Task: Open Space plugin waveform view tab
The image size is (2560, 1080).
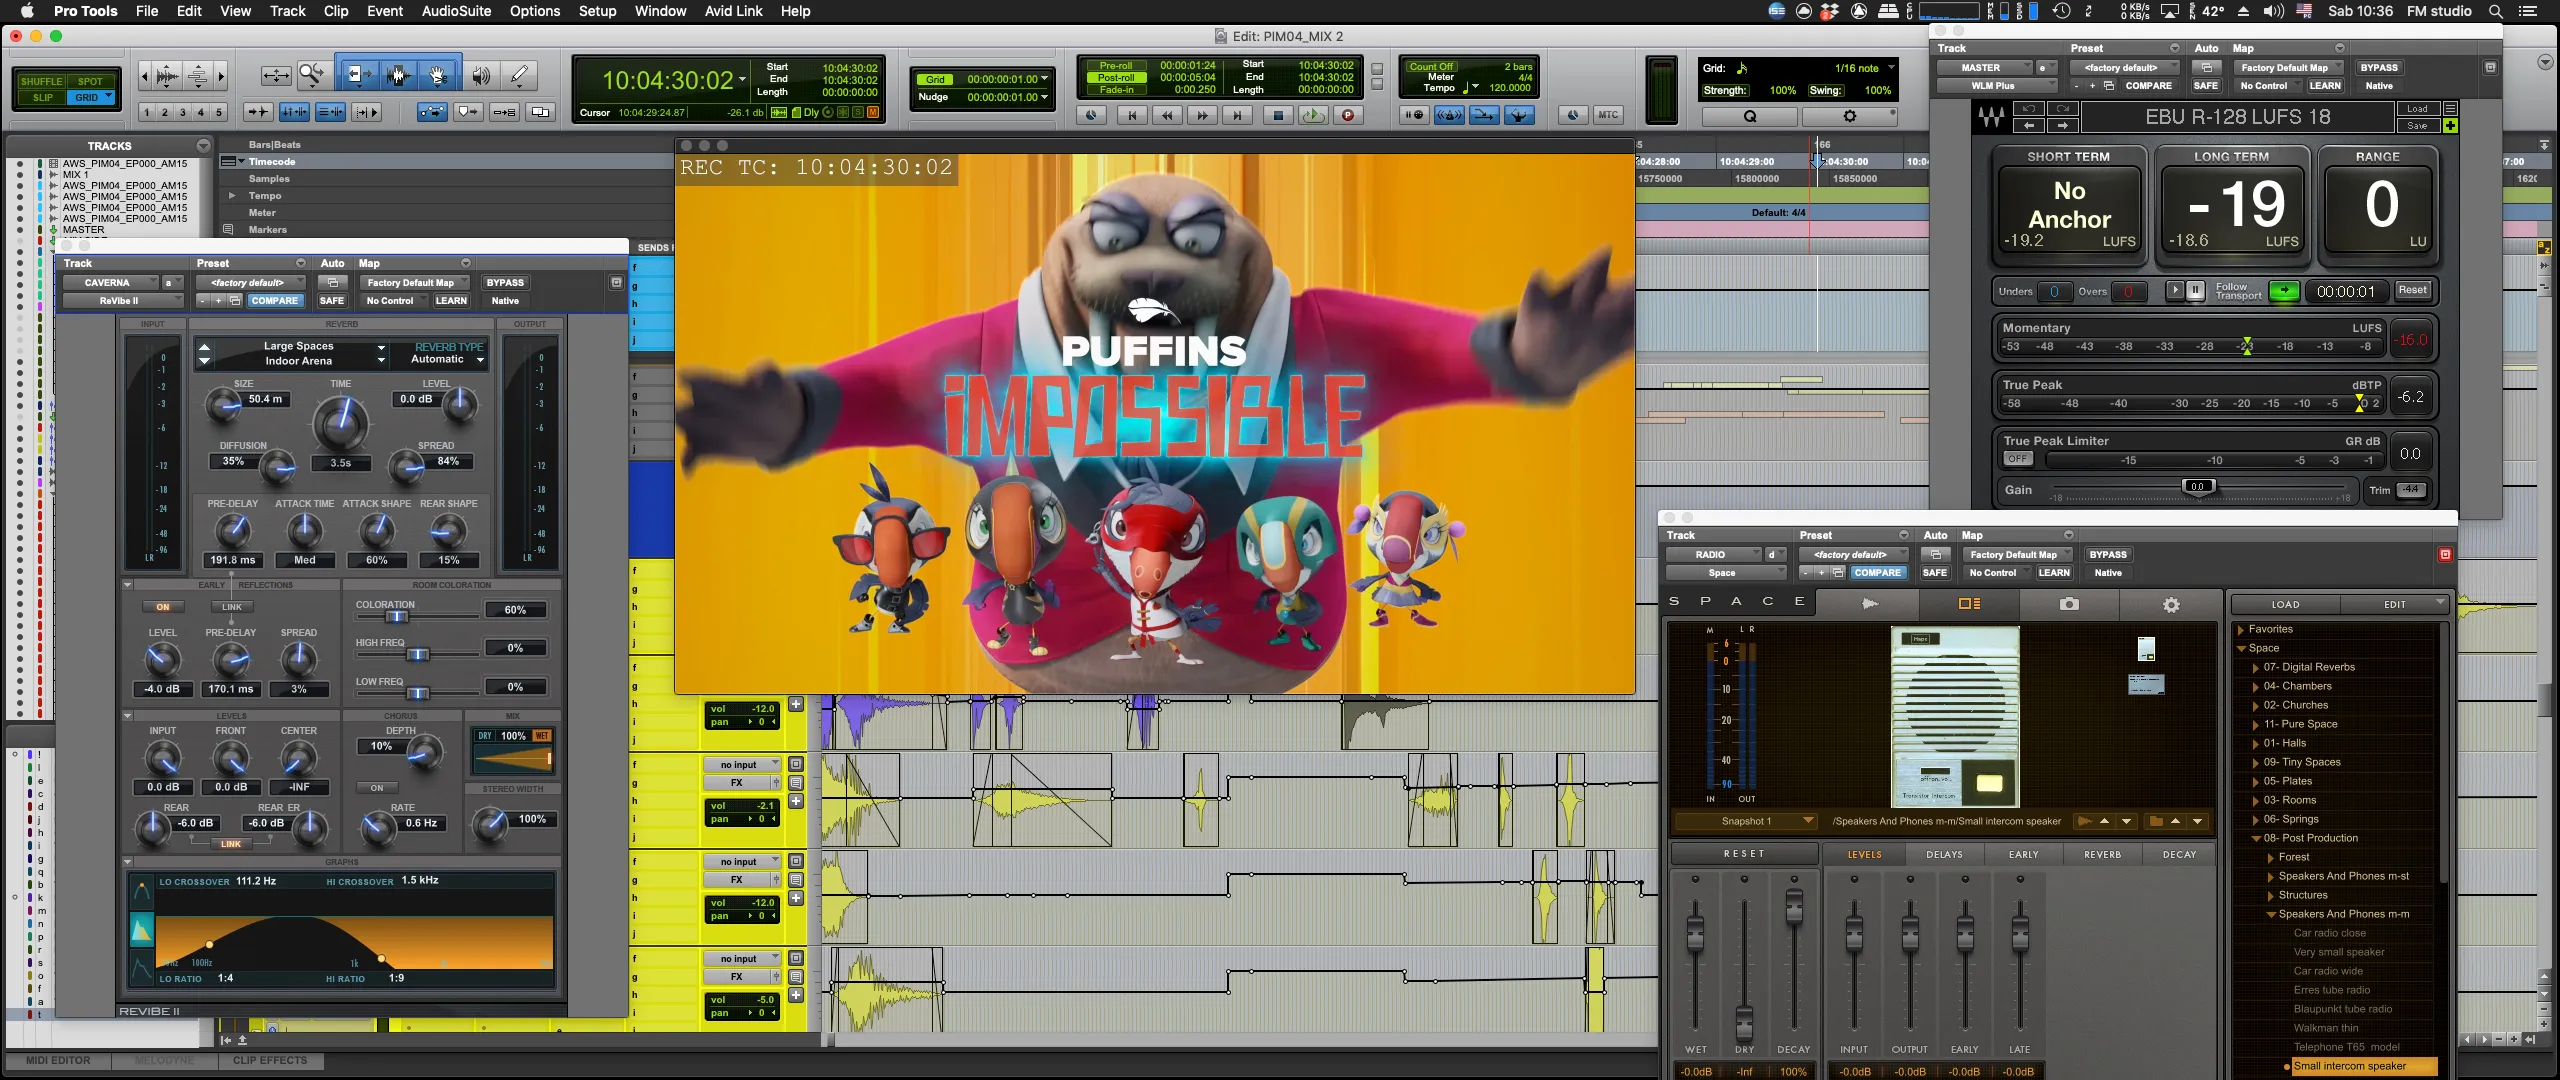Action: tap(1870, 604)
